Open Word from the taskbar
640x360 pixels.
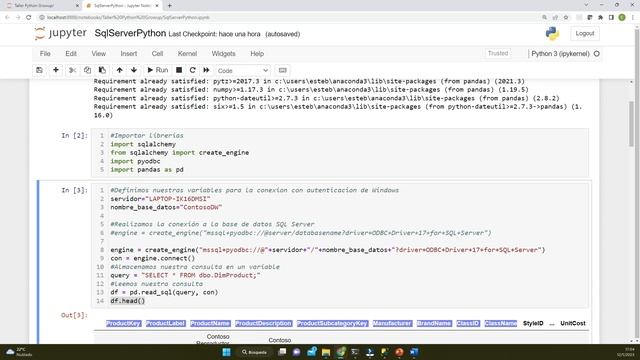click(414, 352)
